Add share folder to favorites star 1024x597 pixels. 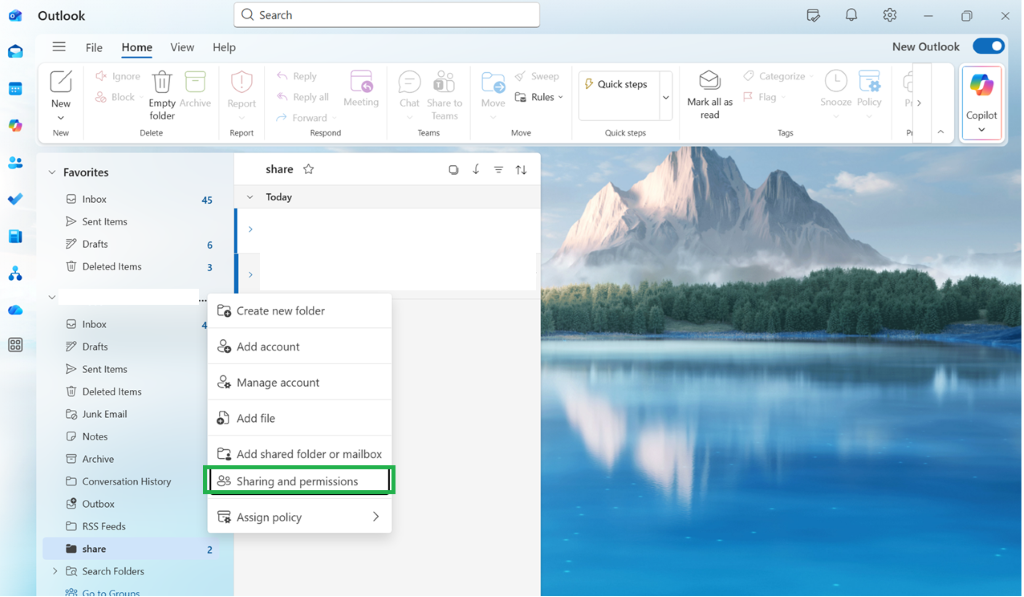309,169
